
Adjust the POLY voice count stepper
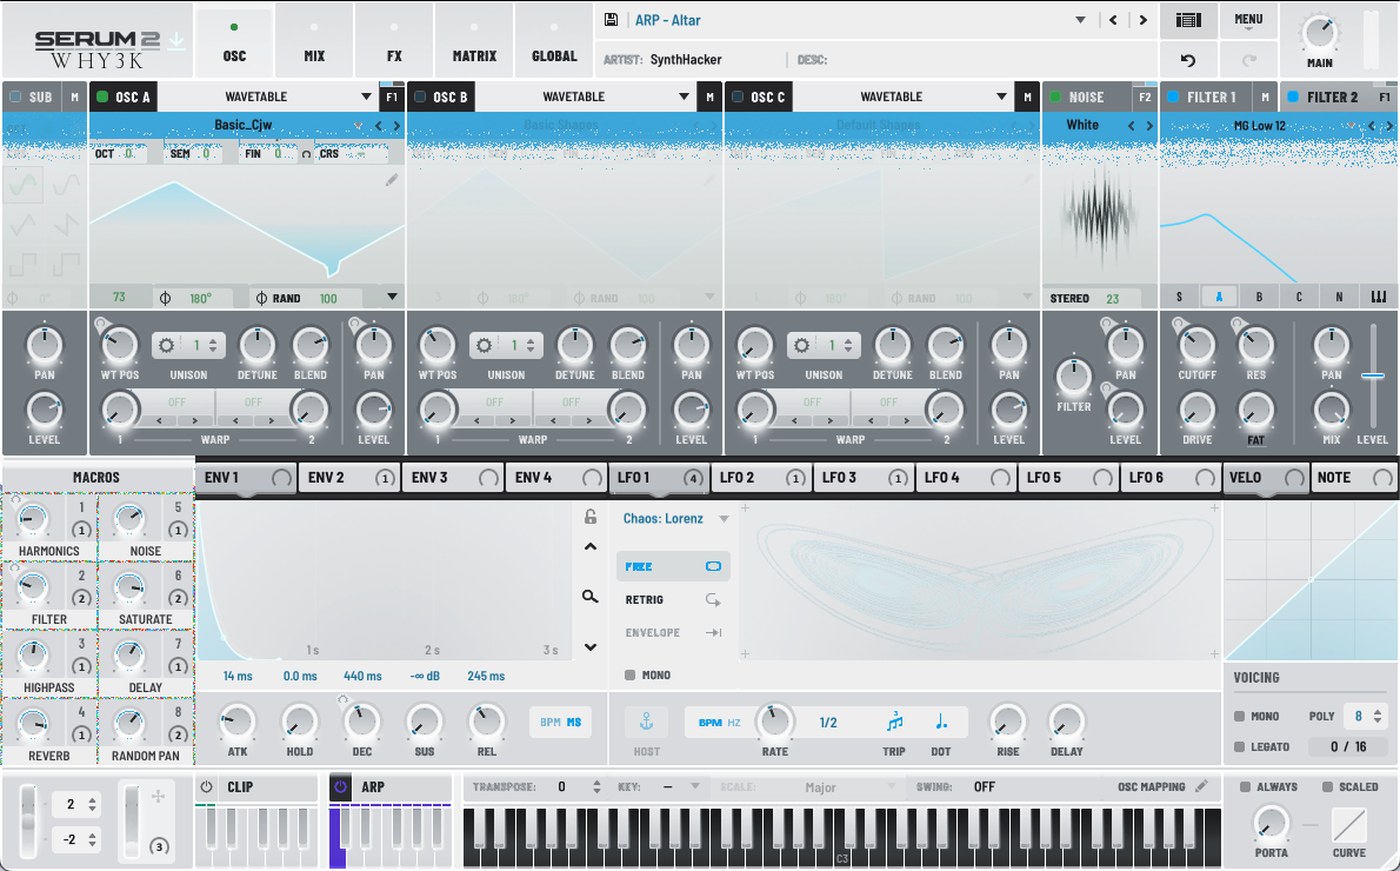[x=1377, y=716]
